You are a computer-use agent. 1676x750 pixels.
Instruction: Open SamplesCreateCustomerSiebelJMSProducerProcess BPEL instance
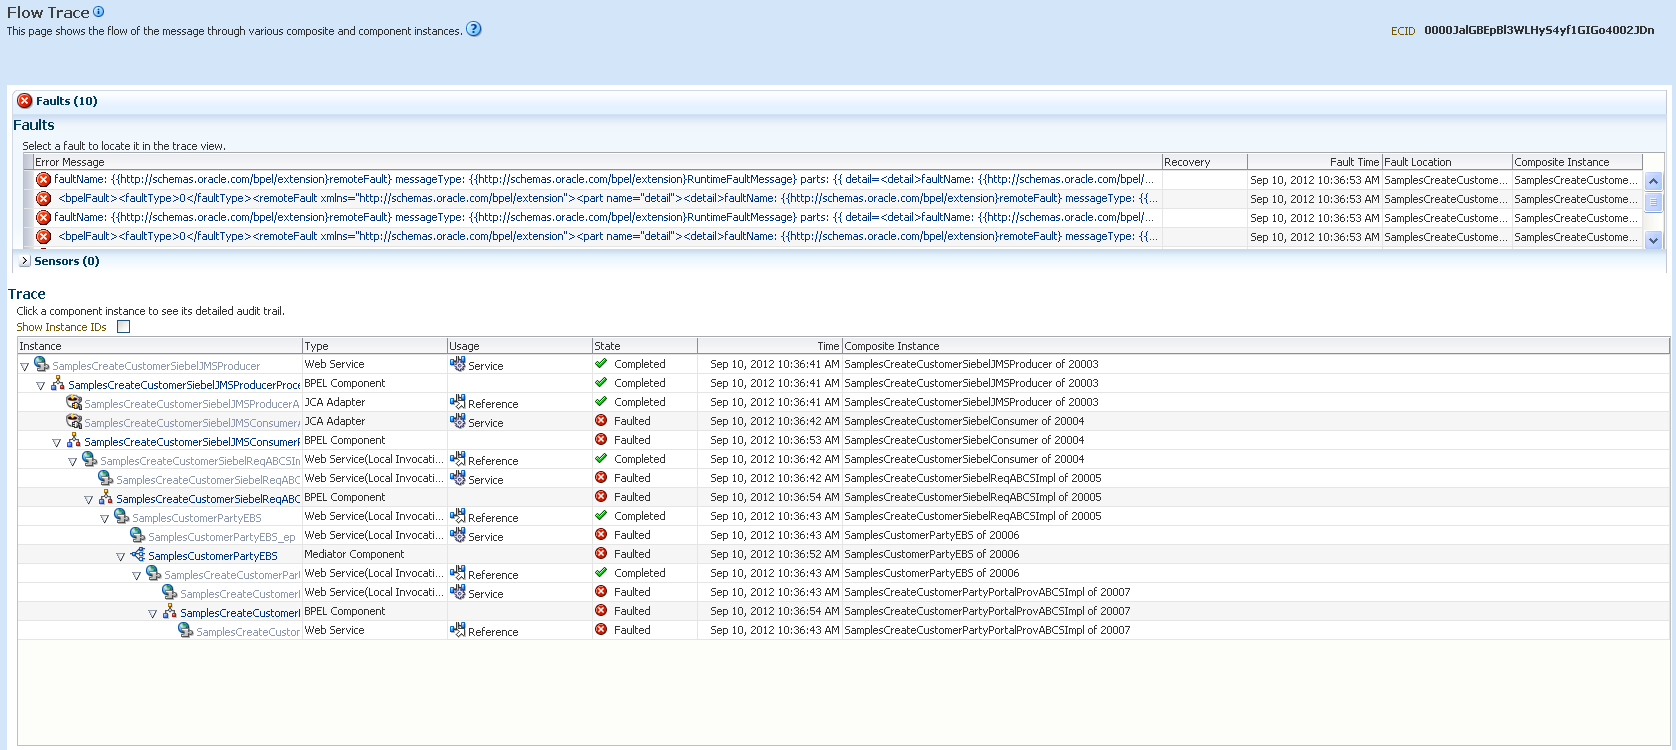click(x=184, y=385)
